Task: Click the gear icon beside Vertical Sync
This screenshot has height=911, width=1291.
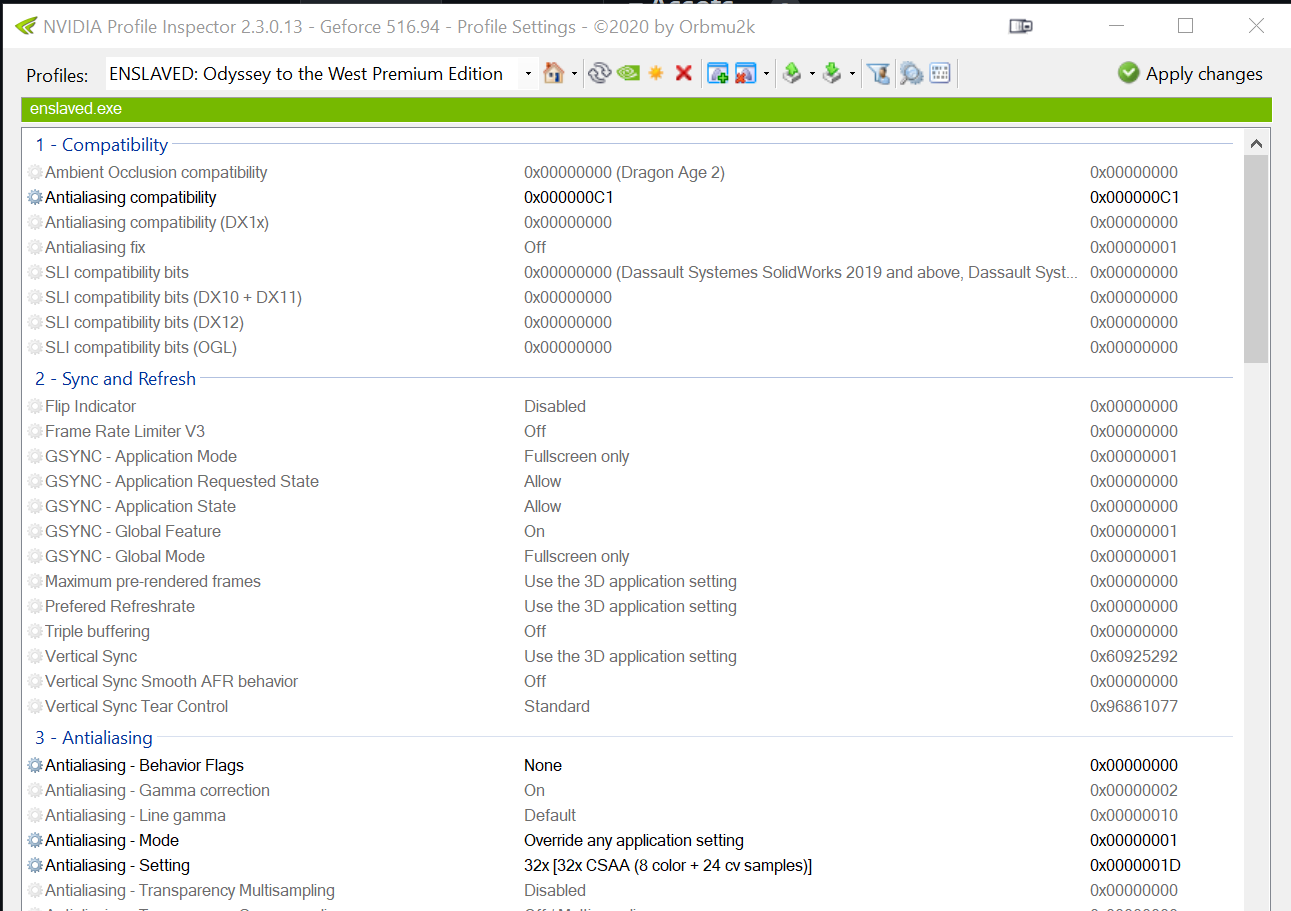Action: (x=35, y=657)
